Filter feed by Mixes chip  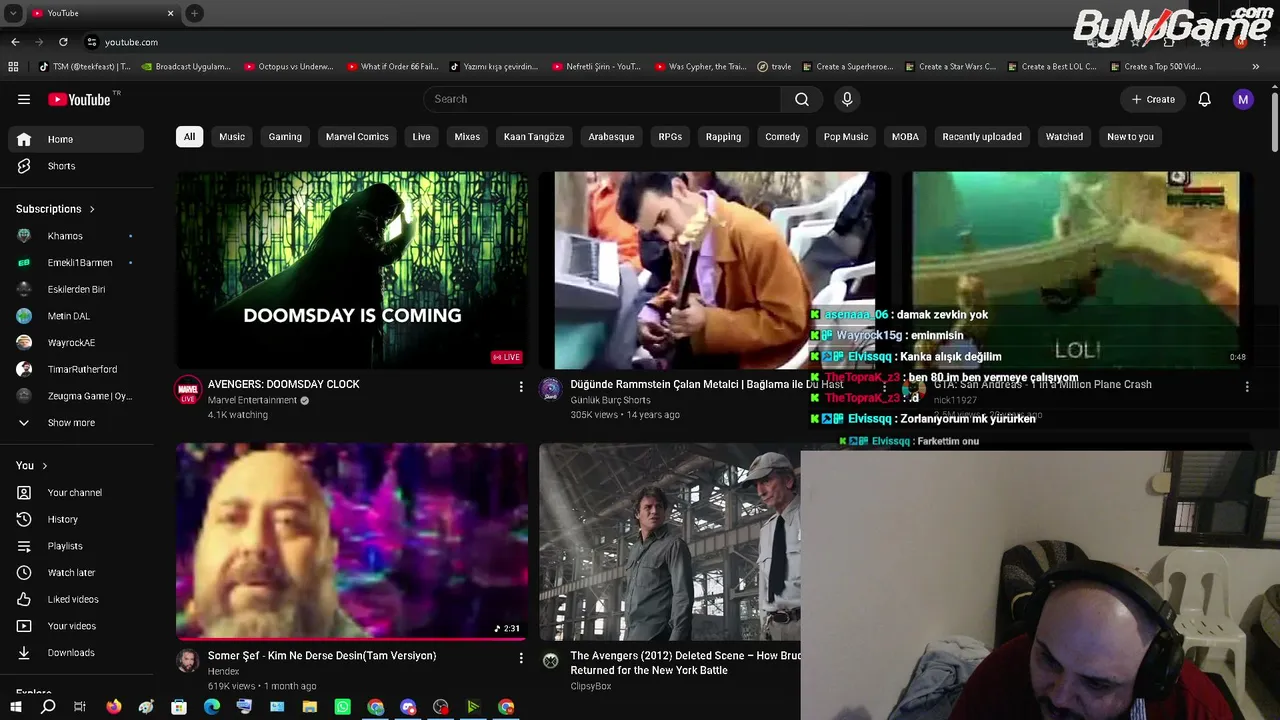[467, 137]
